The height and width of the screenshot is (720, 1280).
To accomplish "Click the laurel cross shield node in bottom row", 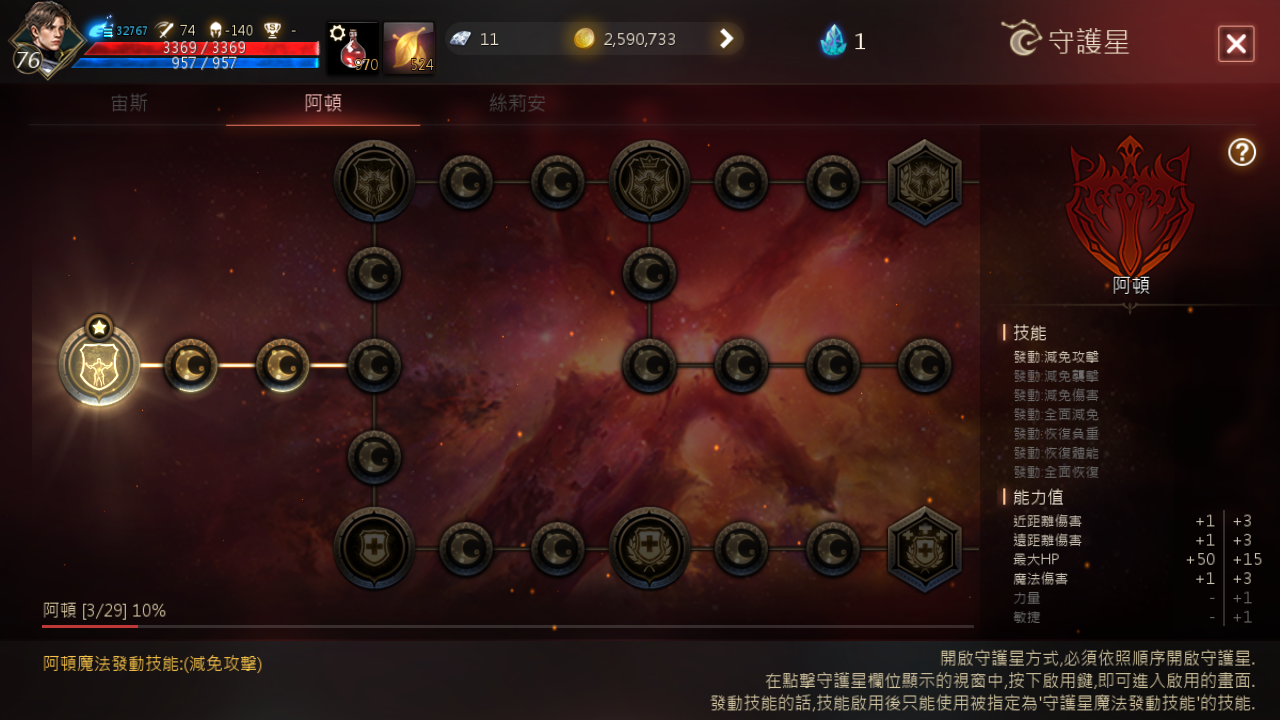I will pyautogui.click(x=650, y=548).
